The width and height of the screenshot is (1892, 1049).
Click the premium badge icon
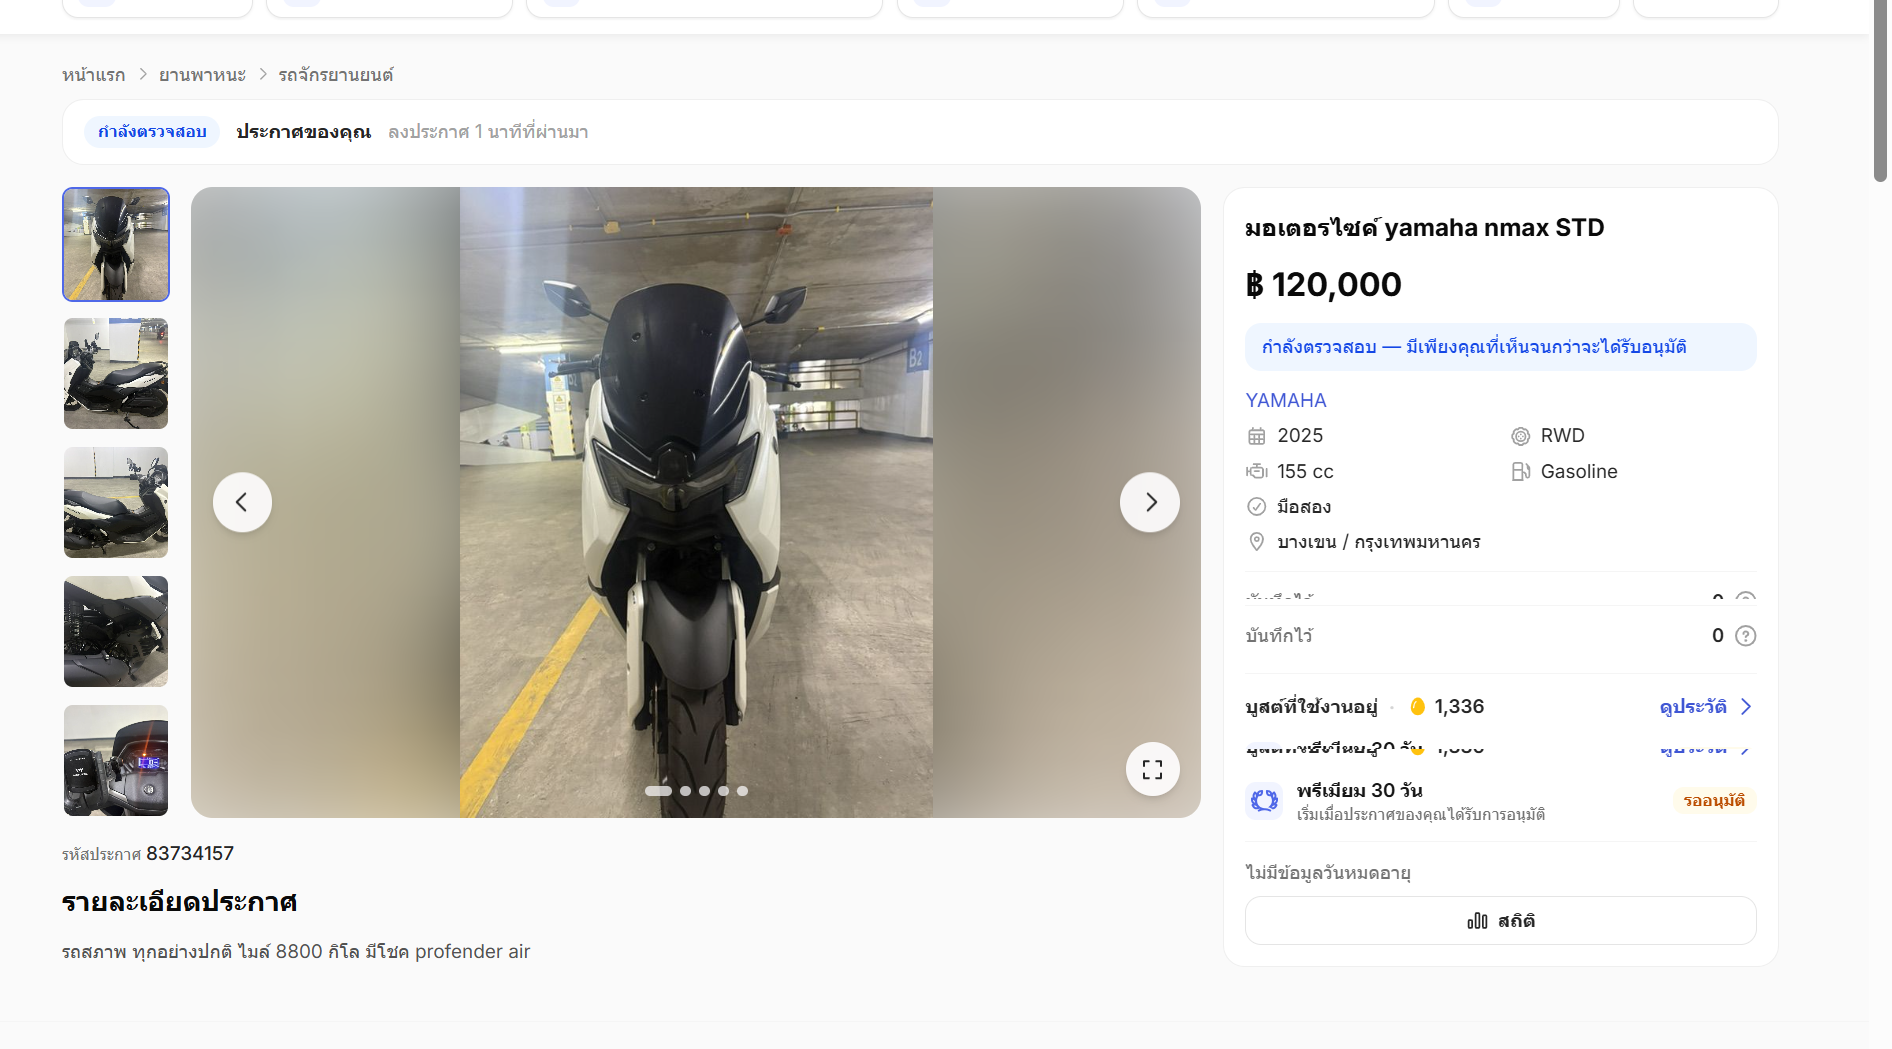click(x=1265, y=801)
